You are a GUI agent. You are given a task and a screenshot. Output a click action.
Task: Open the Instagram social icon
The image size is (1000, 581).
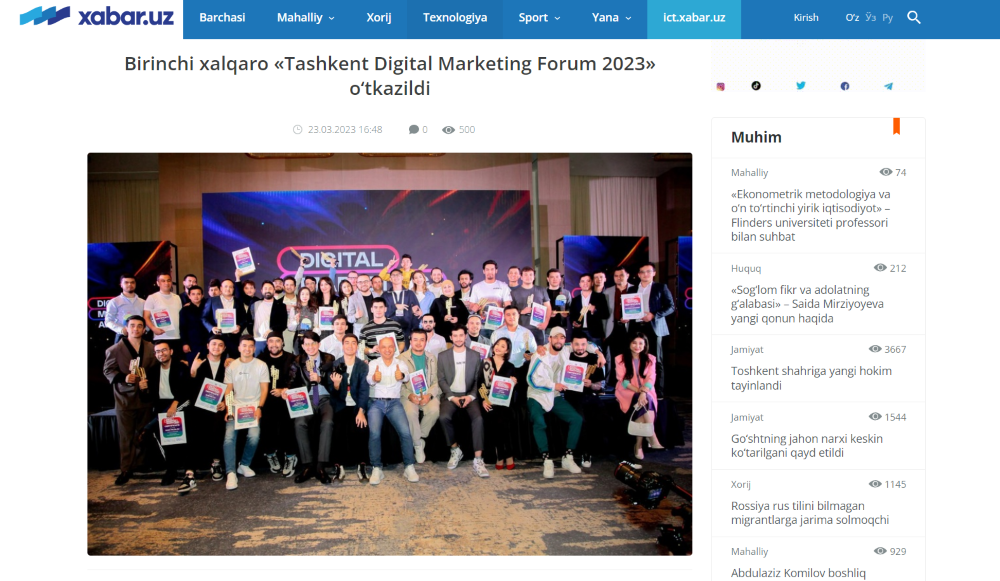pos(721,86)
